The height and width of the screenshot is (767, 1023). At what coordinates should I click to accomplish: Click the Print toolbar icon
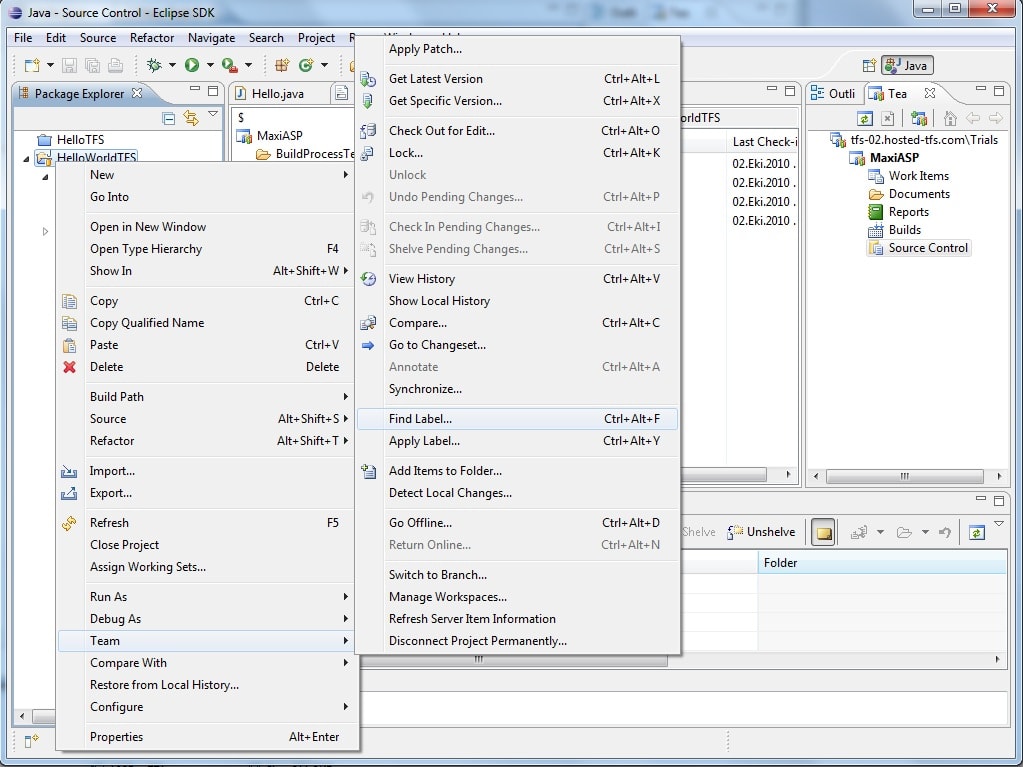115,65
